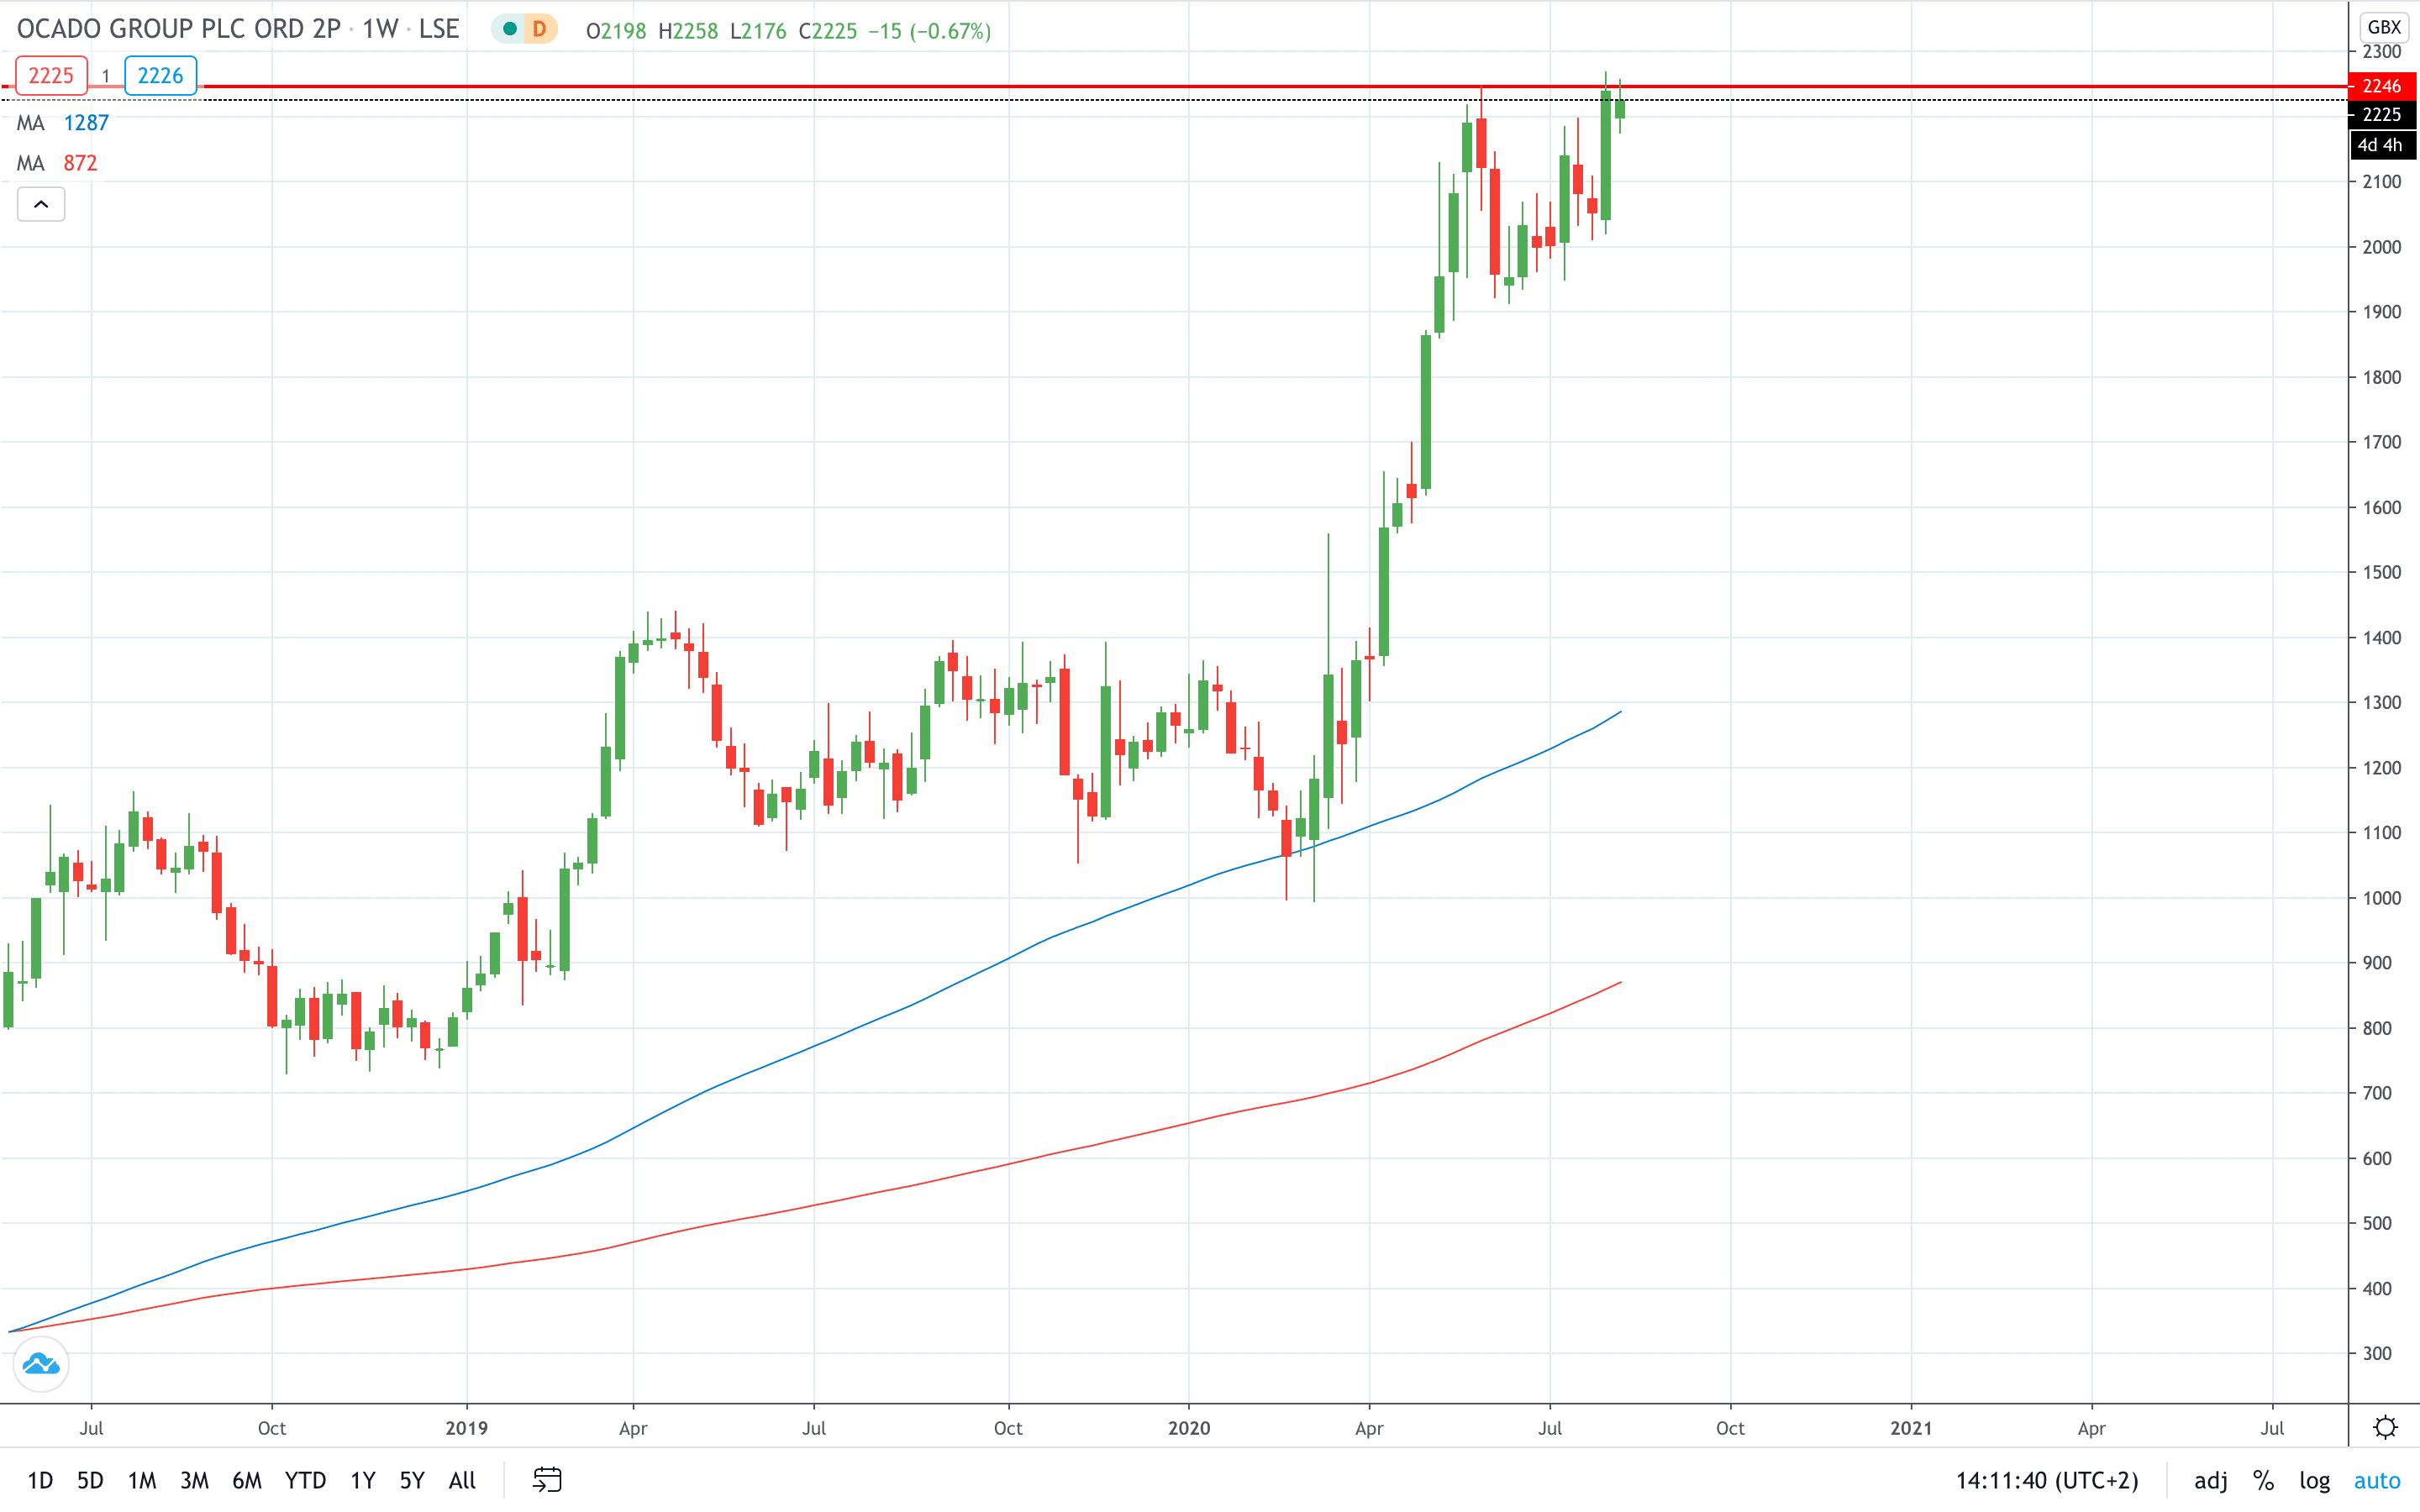Click the C2225 close value in header

click(x=827, y=31)
